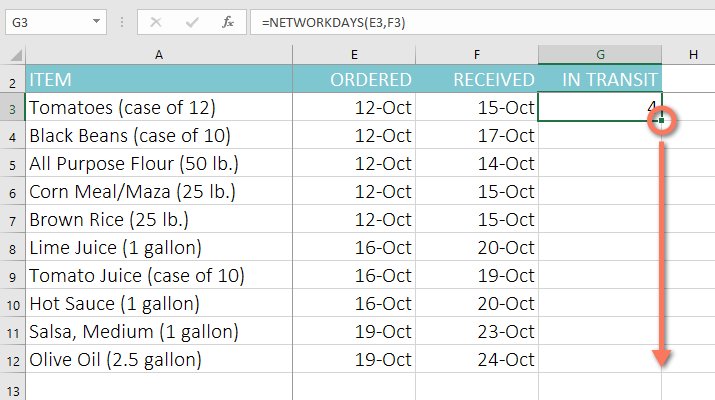
Task: Click the RECEIVED date 17-Oct cell
Action: pyautogui.click(x=477, y=135)
